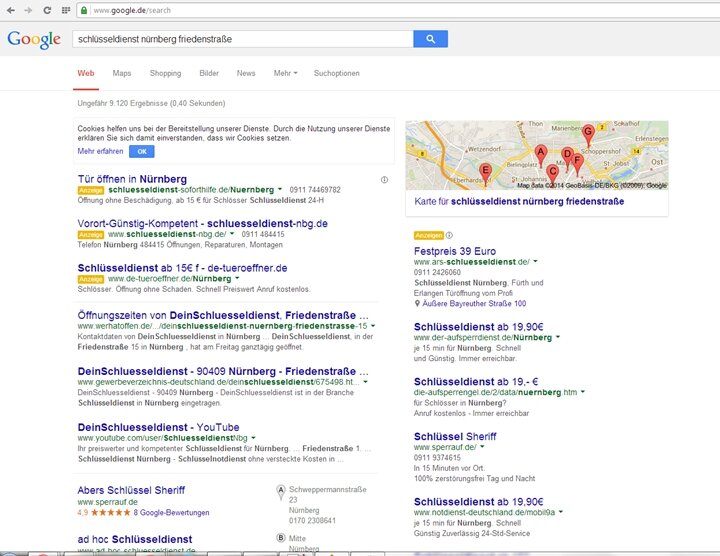Switch to the Shopping tab
720x556 pixels.
[165, 73]
